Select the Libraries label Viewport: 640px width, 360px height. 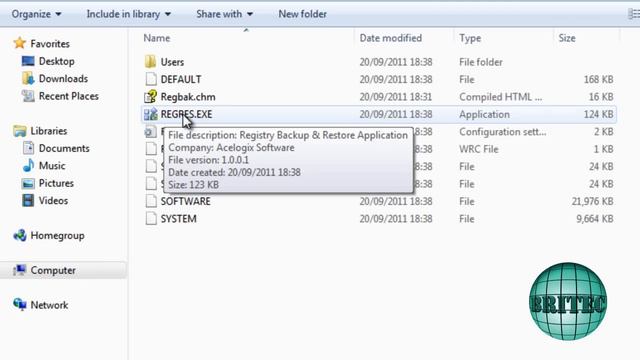[49, 131]
